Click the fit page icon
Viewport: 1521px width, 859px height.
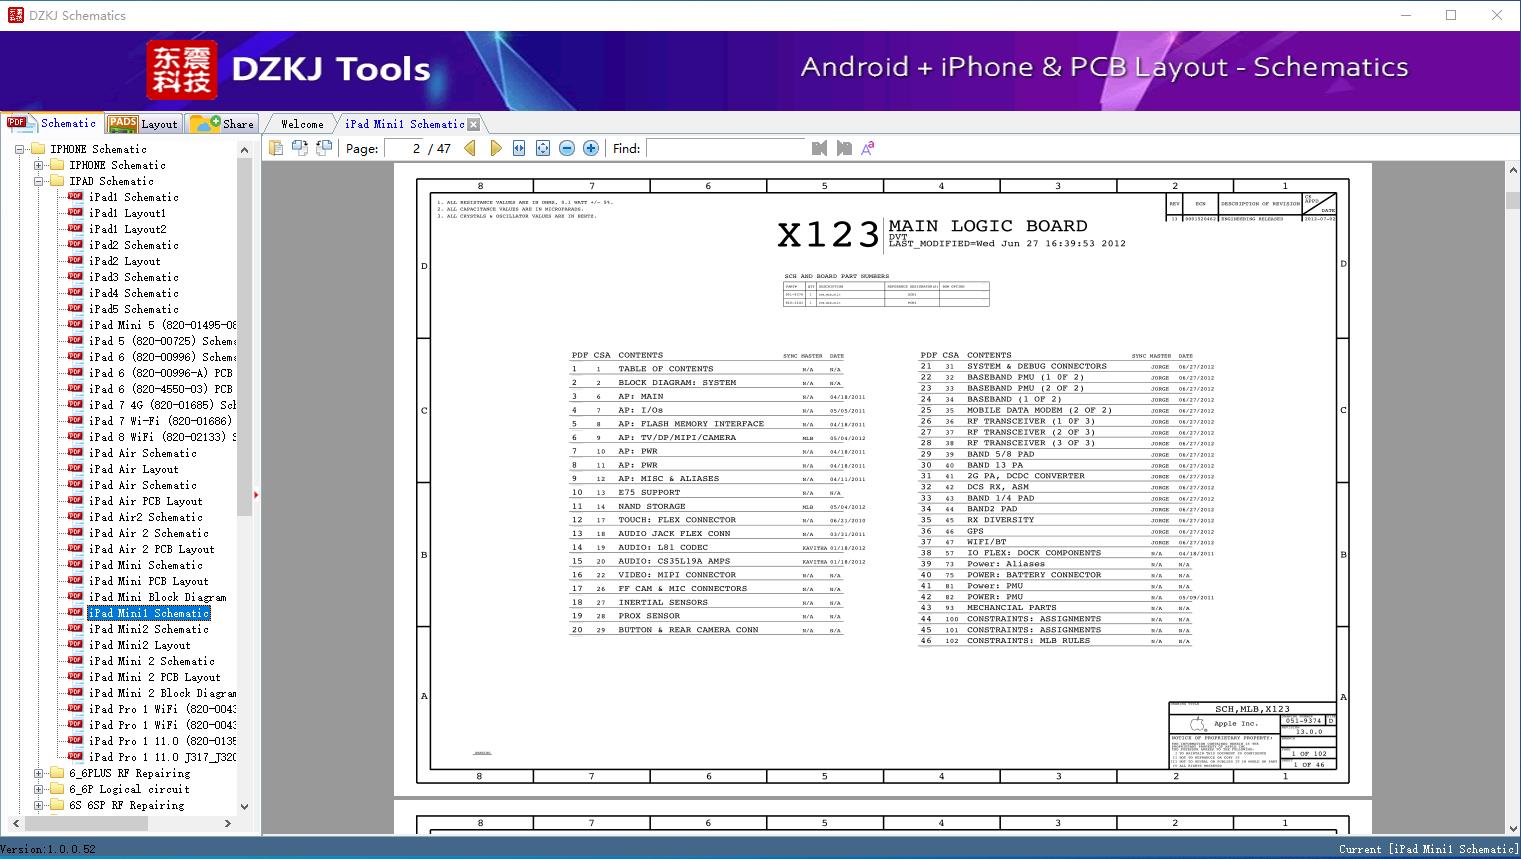click(x=543, y=148)
